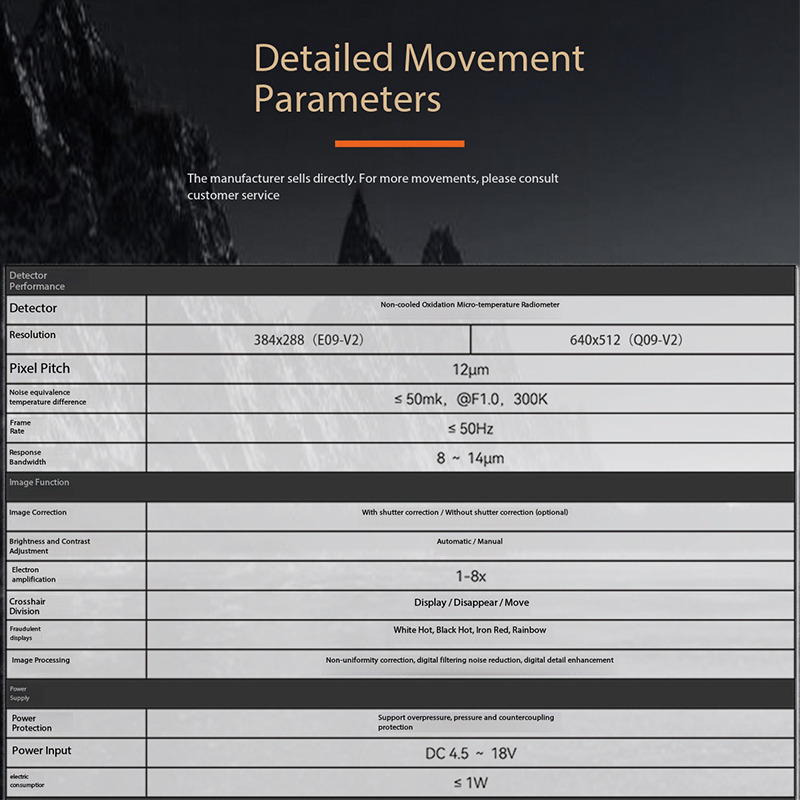Click the shutter correction options cell
Screen dimensions: 800x800
pos(465,512)
